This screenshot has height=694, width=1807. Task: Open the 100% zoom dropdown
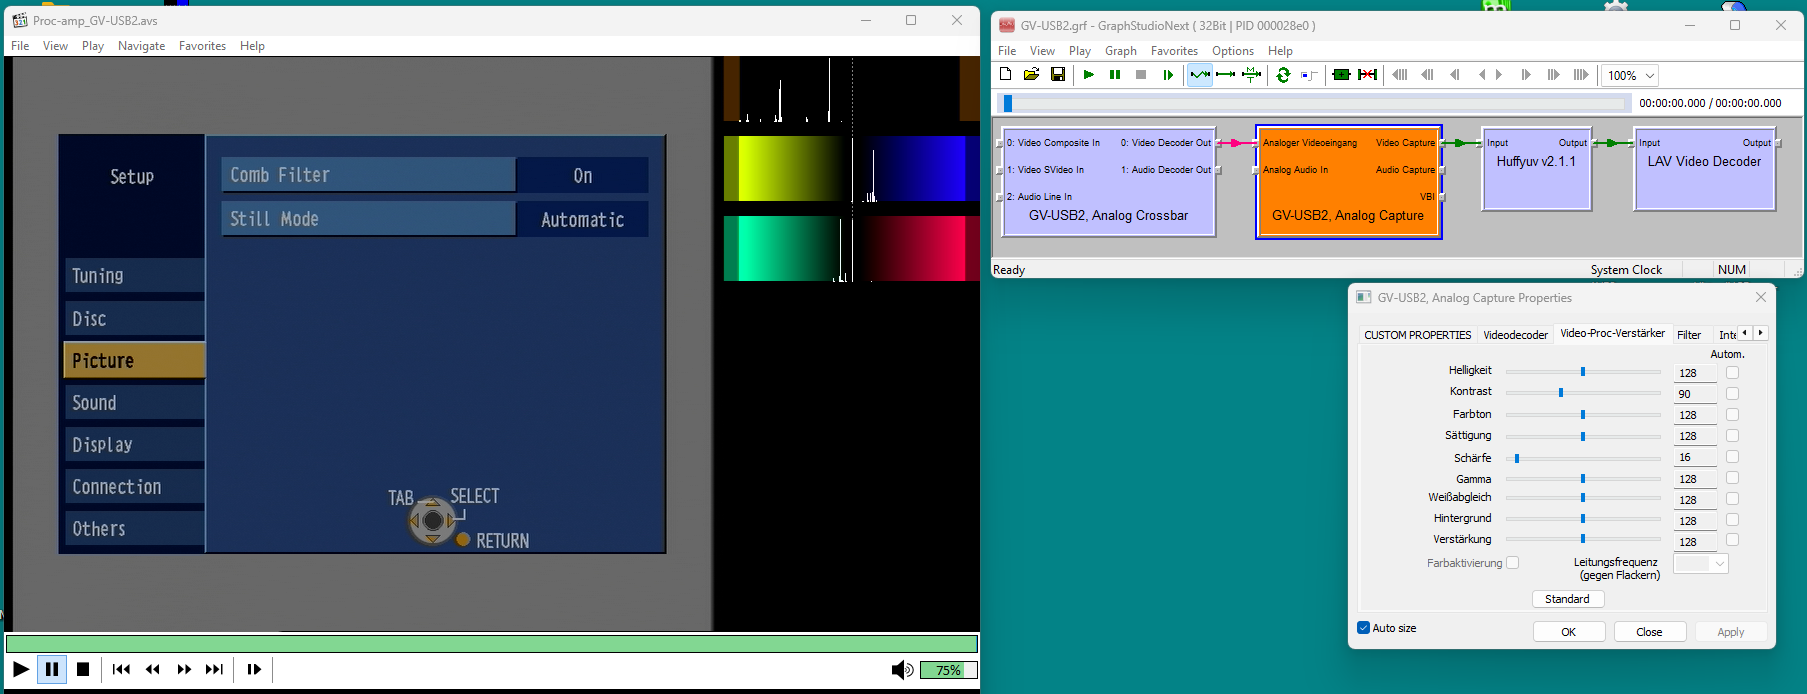pyautogui.click(x=1630, y=76)
